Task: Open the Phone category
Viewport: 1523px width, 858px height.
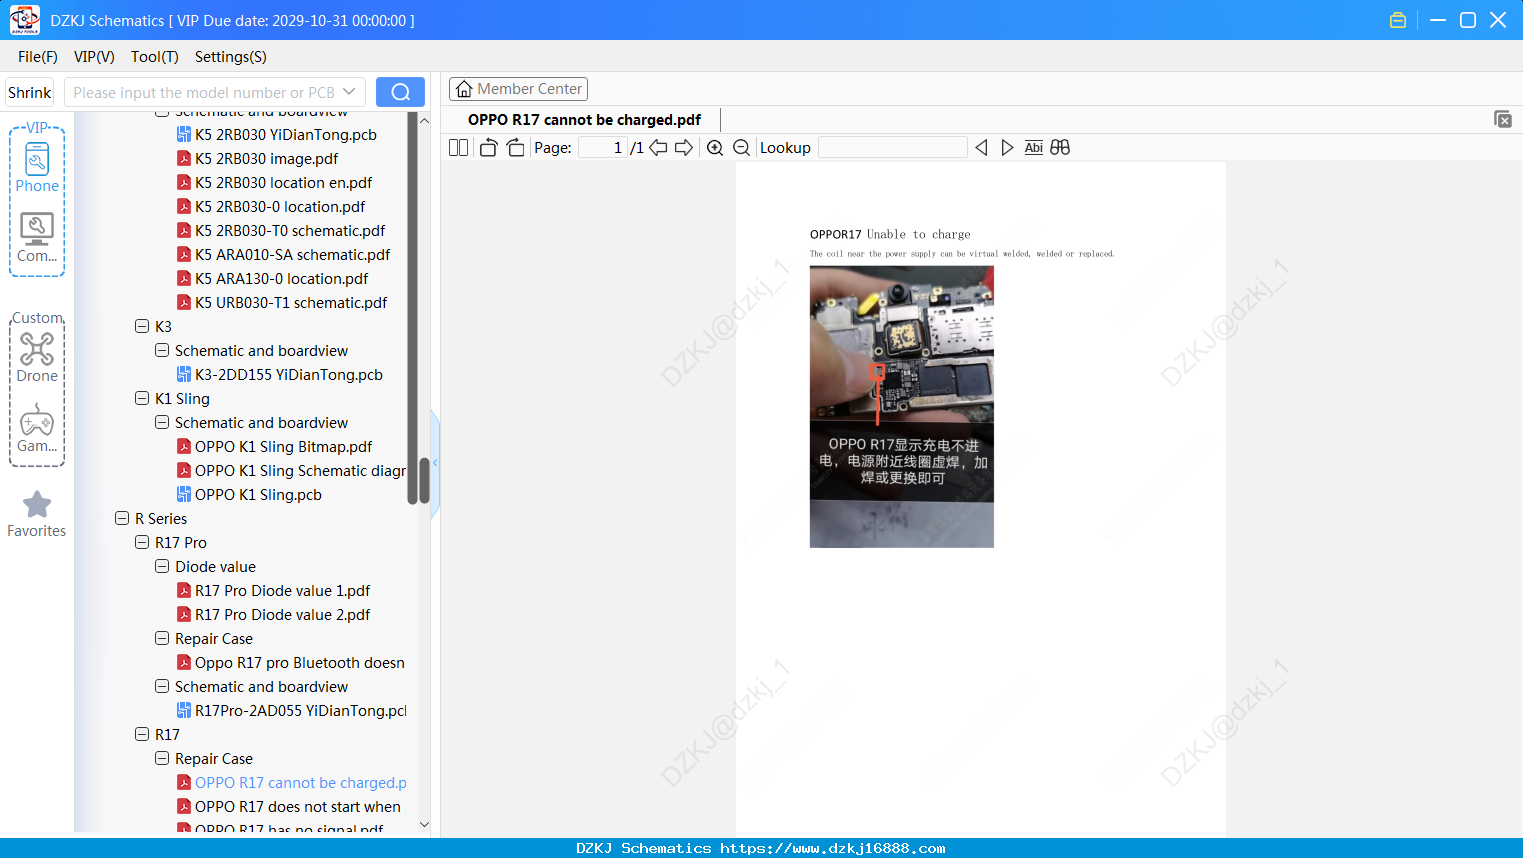Action: [37, 168]
